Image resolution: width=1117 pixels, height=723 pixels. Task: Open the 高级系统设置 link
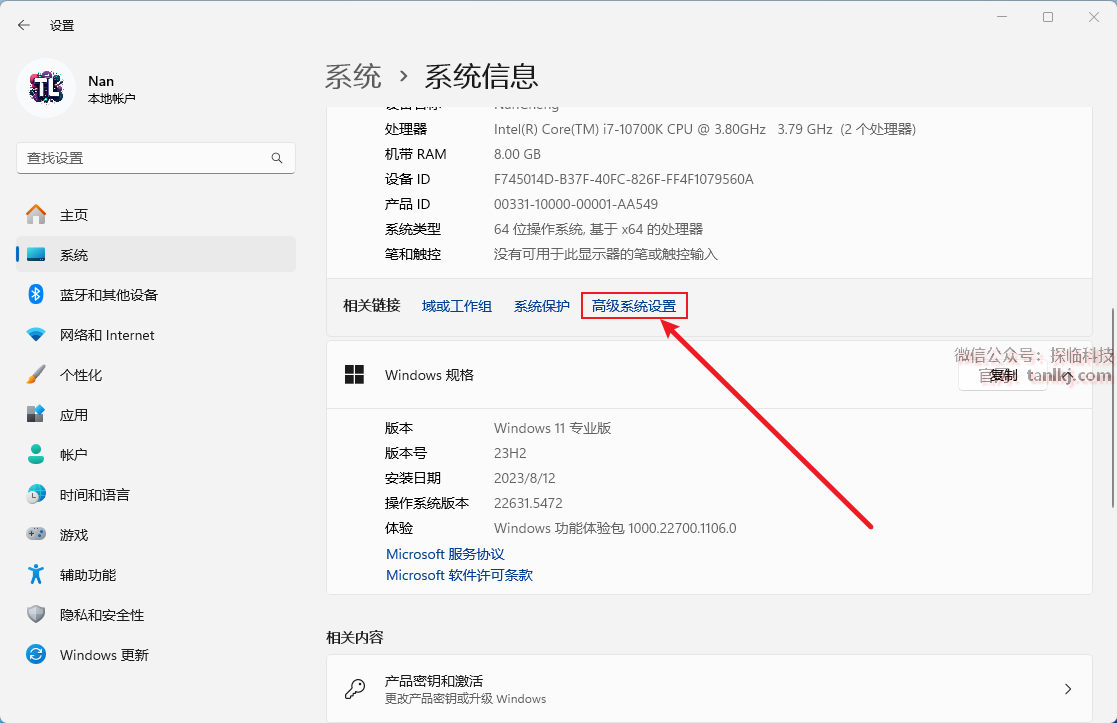634,306
